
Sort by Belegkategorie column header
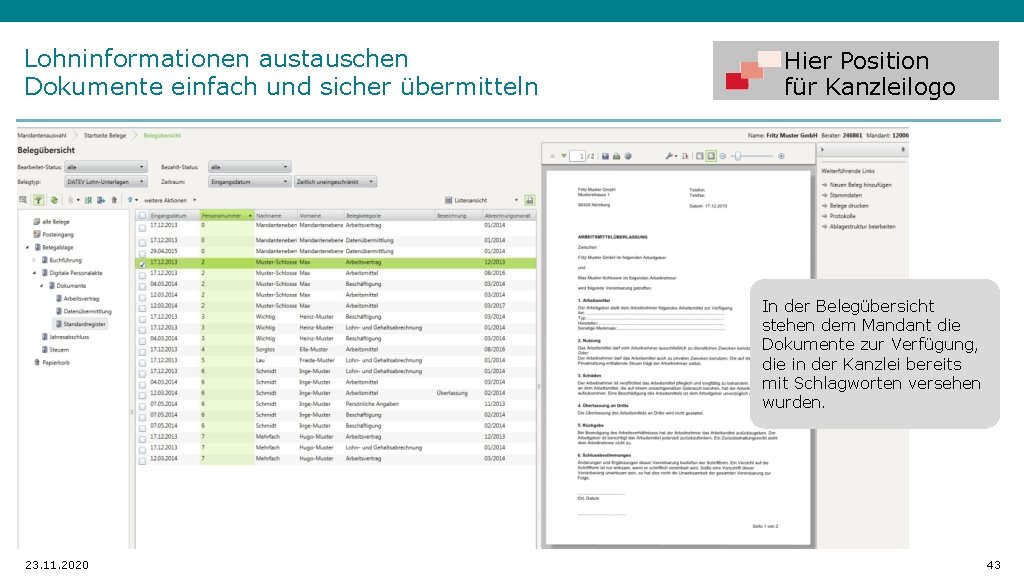coord(389,215)
